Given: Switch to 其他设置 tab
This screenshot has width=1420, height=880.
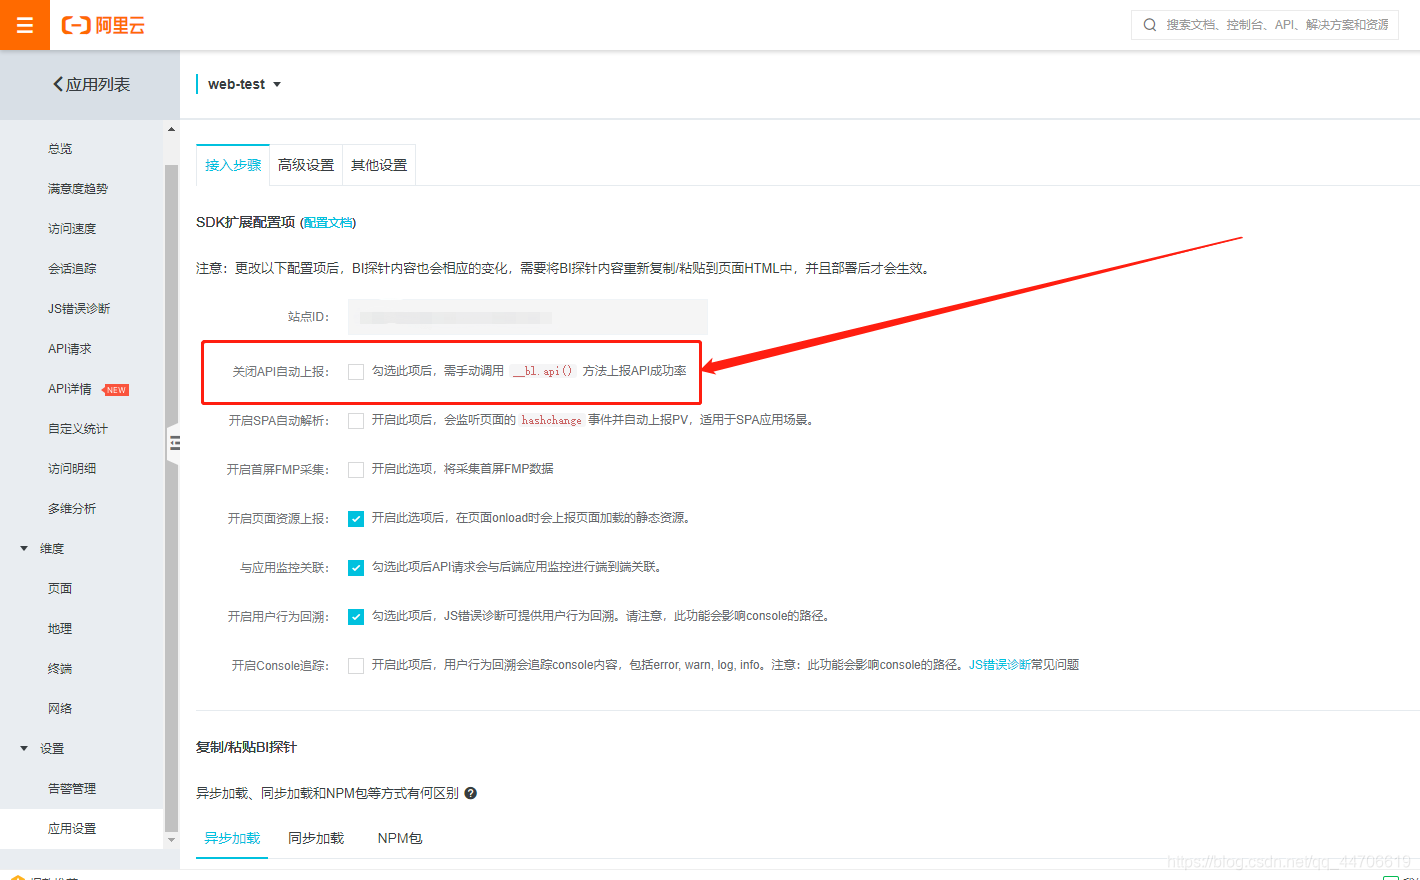Looking at the screenshot, I should coord(379,165).
